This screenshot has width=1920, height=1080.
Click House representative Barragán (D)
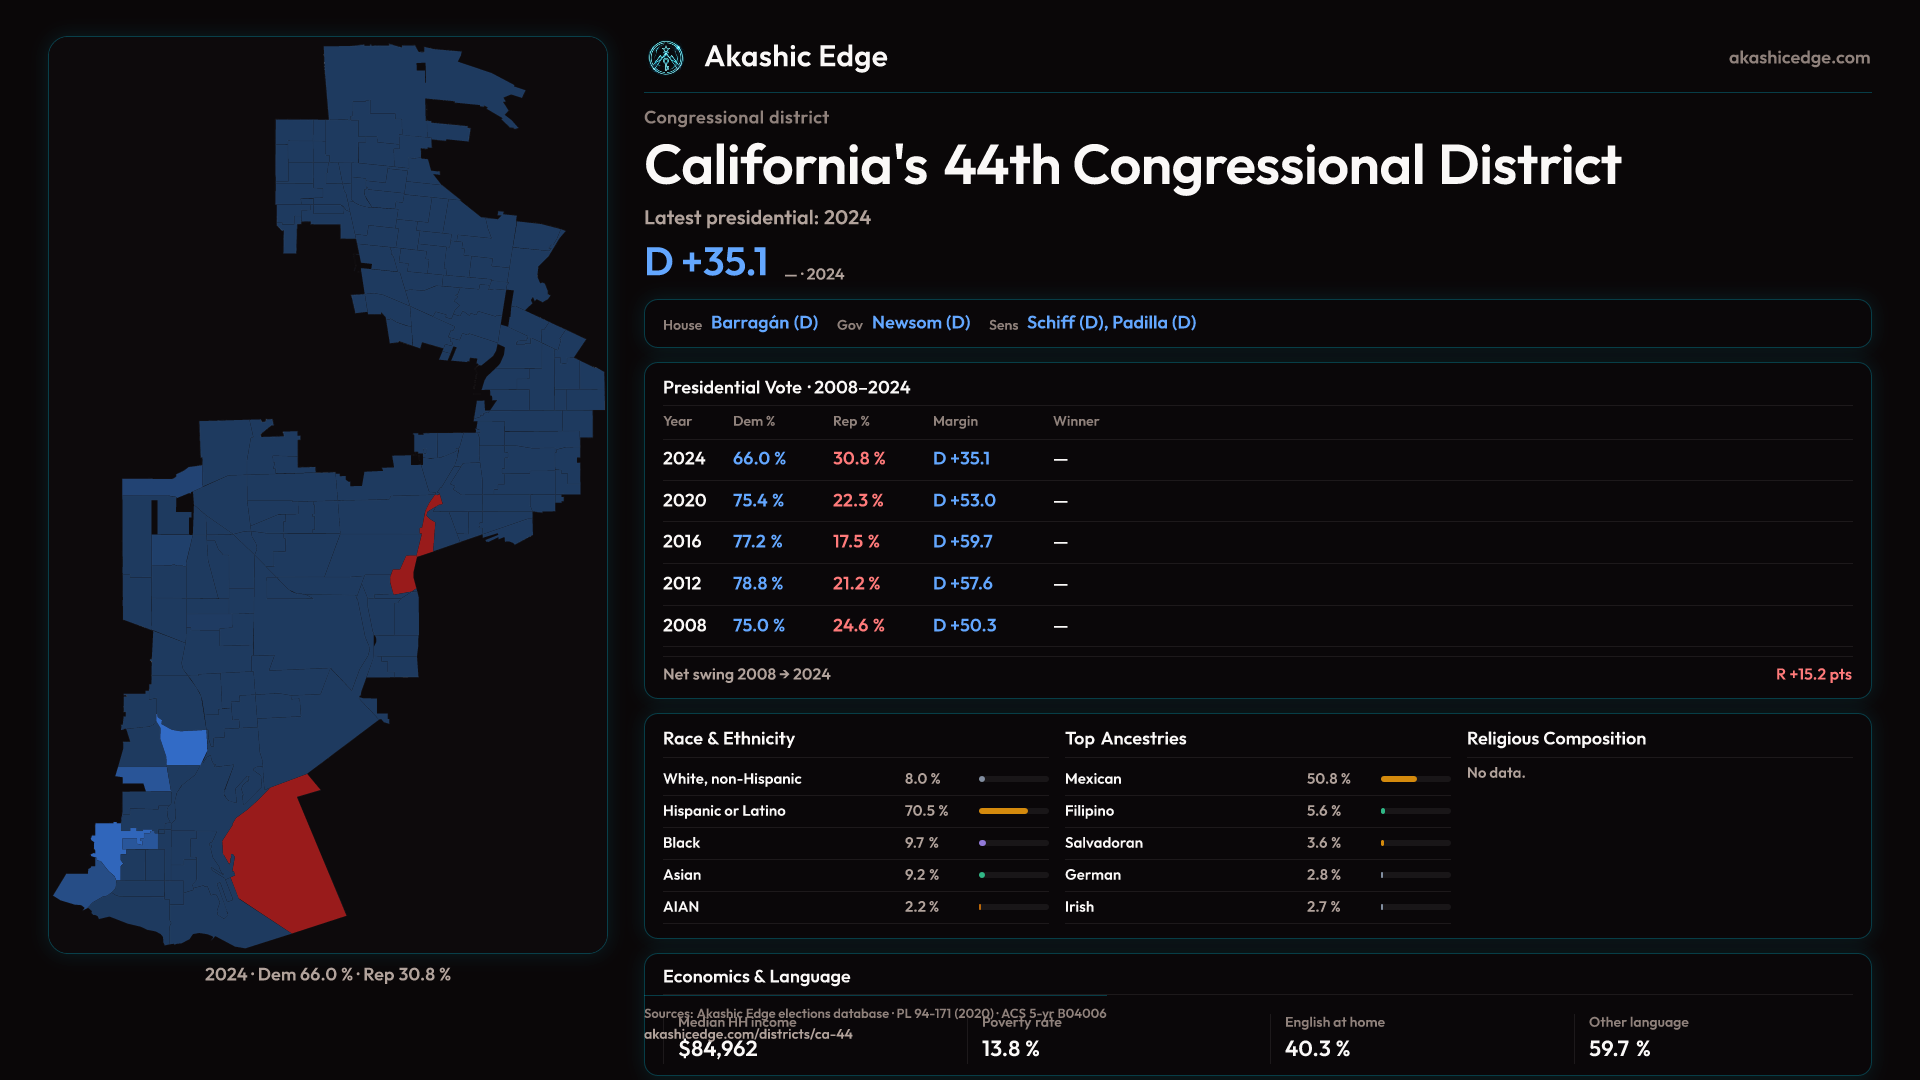pyautogui.click(x=764, y=323)
